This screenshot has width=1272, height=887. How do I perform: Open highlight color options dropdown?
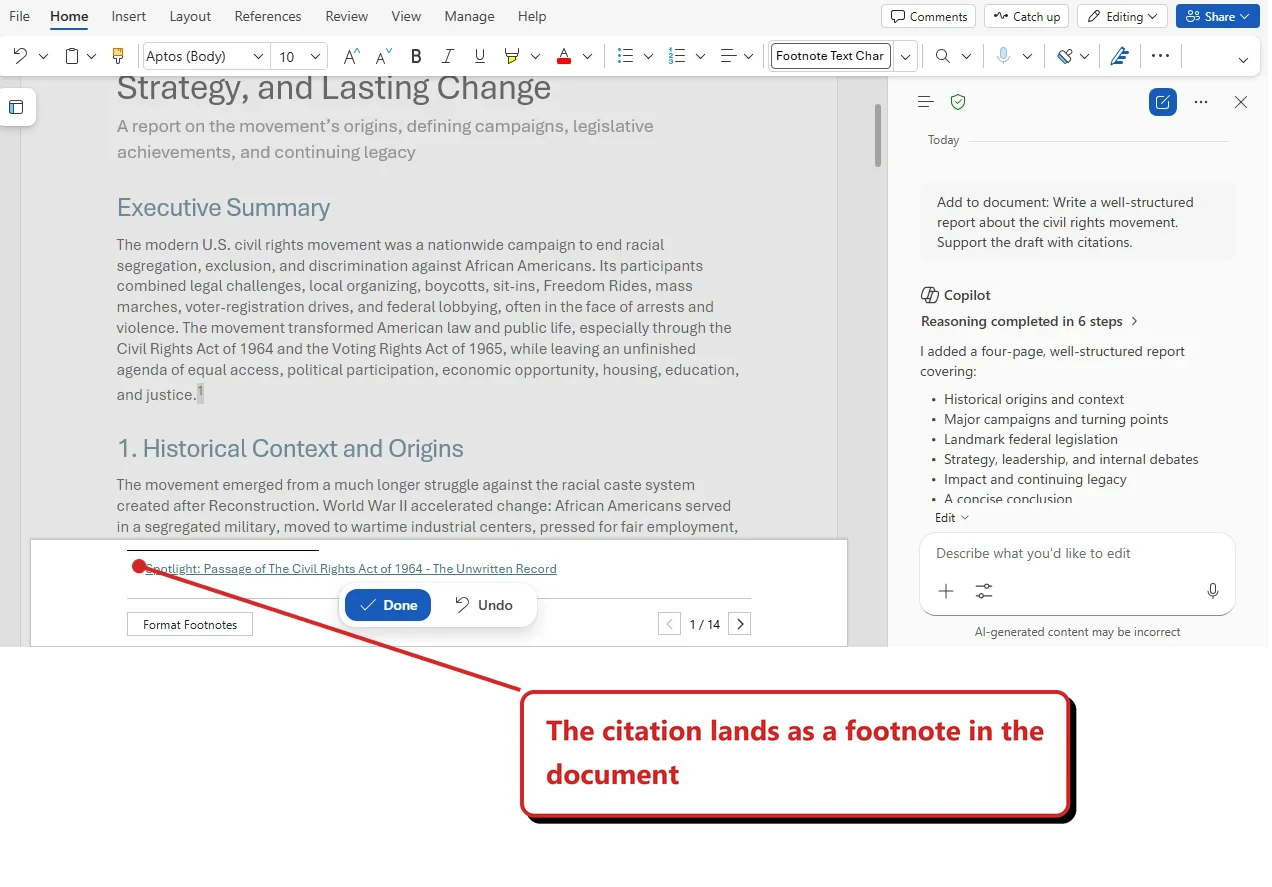(x=535, y=57)
